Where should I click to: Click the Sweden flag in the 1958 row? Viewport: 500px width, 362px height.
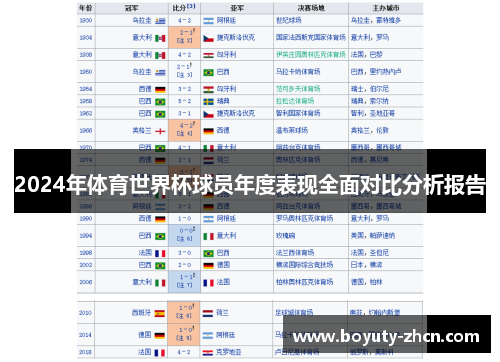[208, 102]
